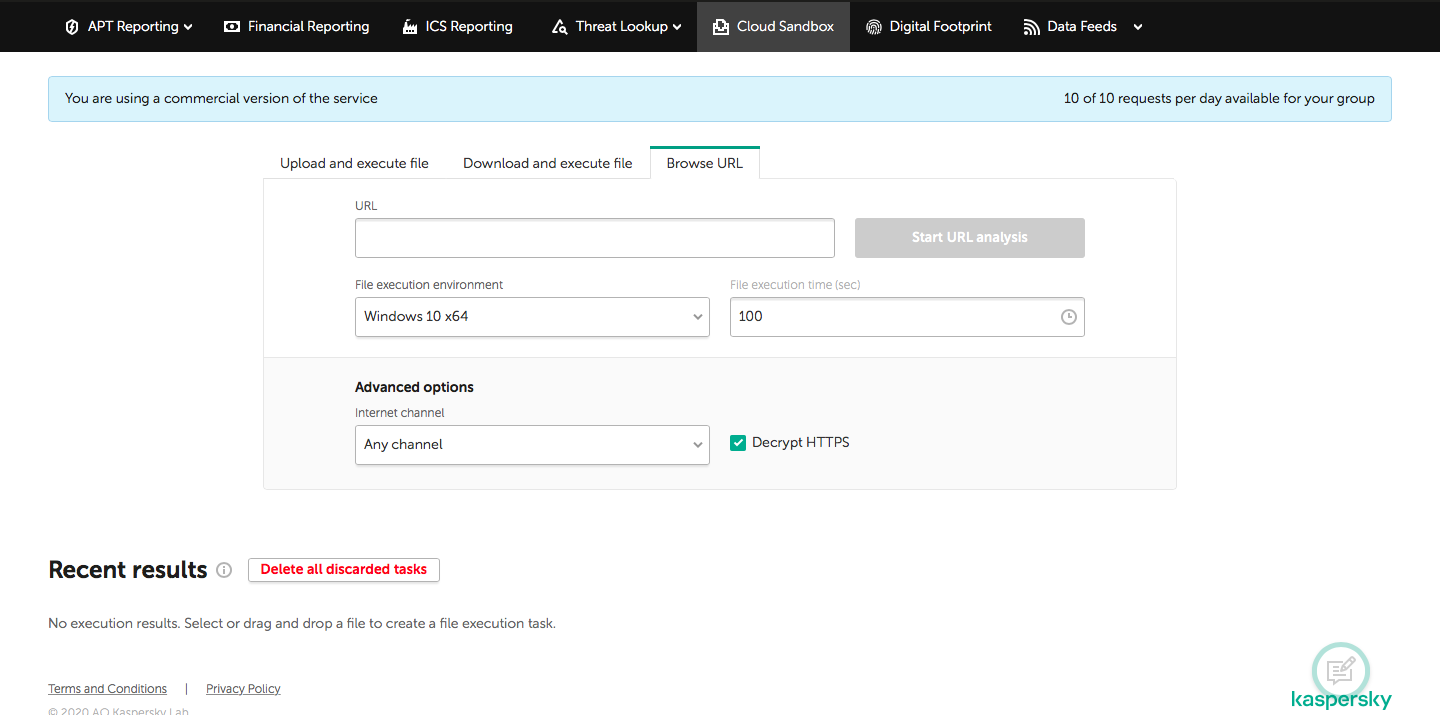This screenshot has height=715, width=1440.
Task: Focus the URL input field
Action: [x=594, y=238]
